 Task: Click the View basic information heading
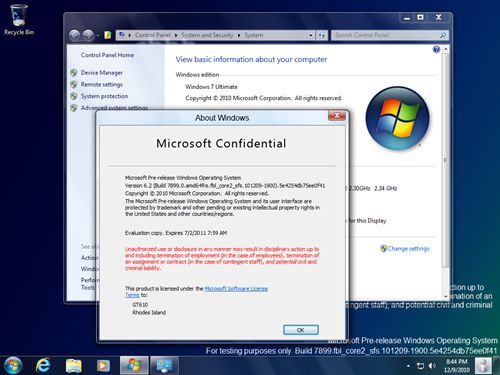251,59
